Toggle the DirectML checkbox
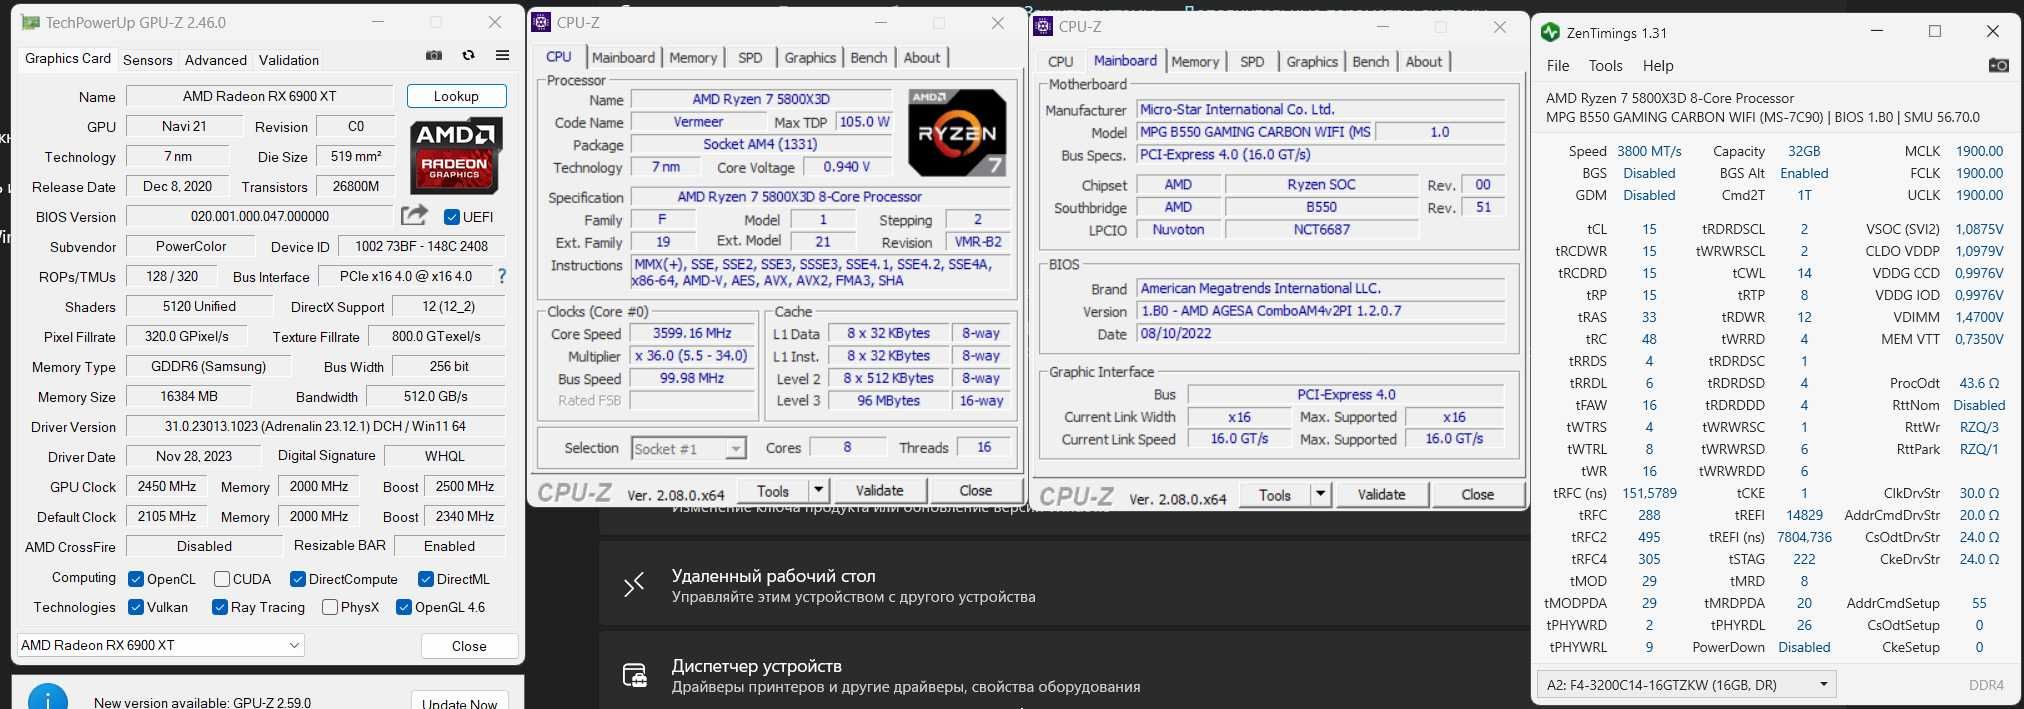This screenshot has height=709, width=2024. pos(425,579)
